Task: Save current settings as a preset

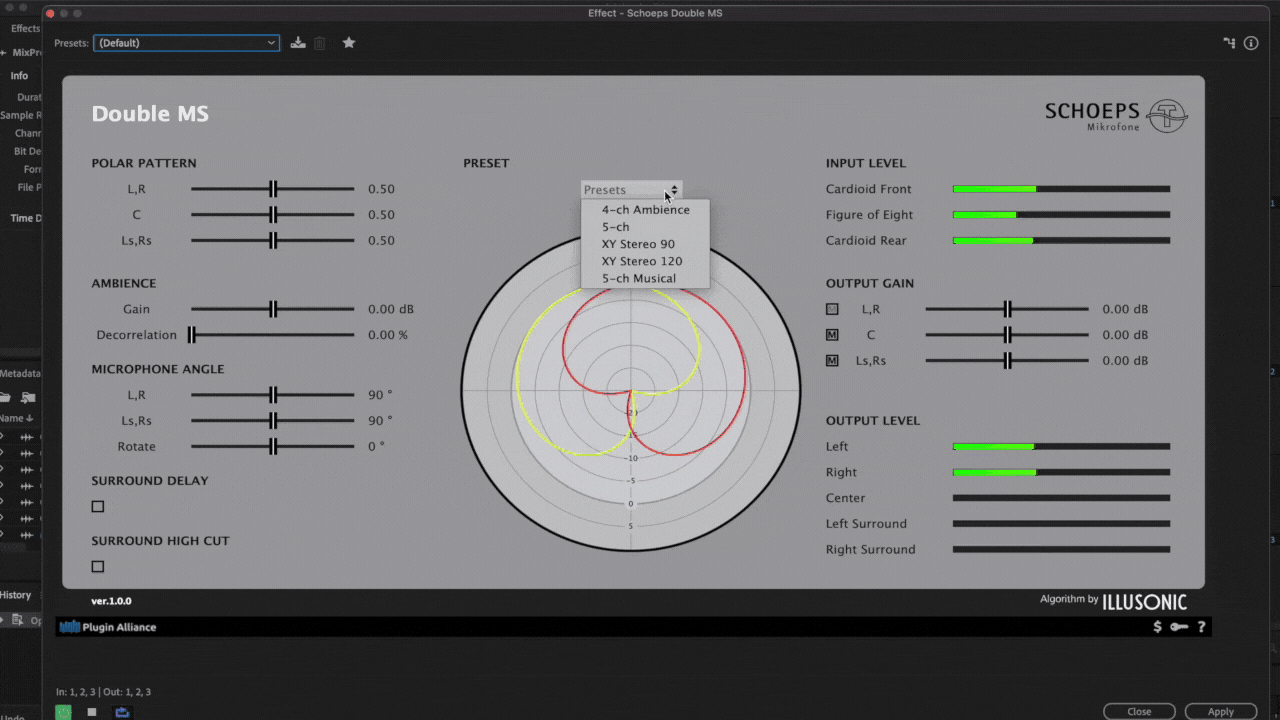Action: [x=298, y=43]
